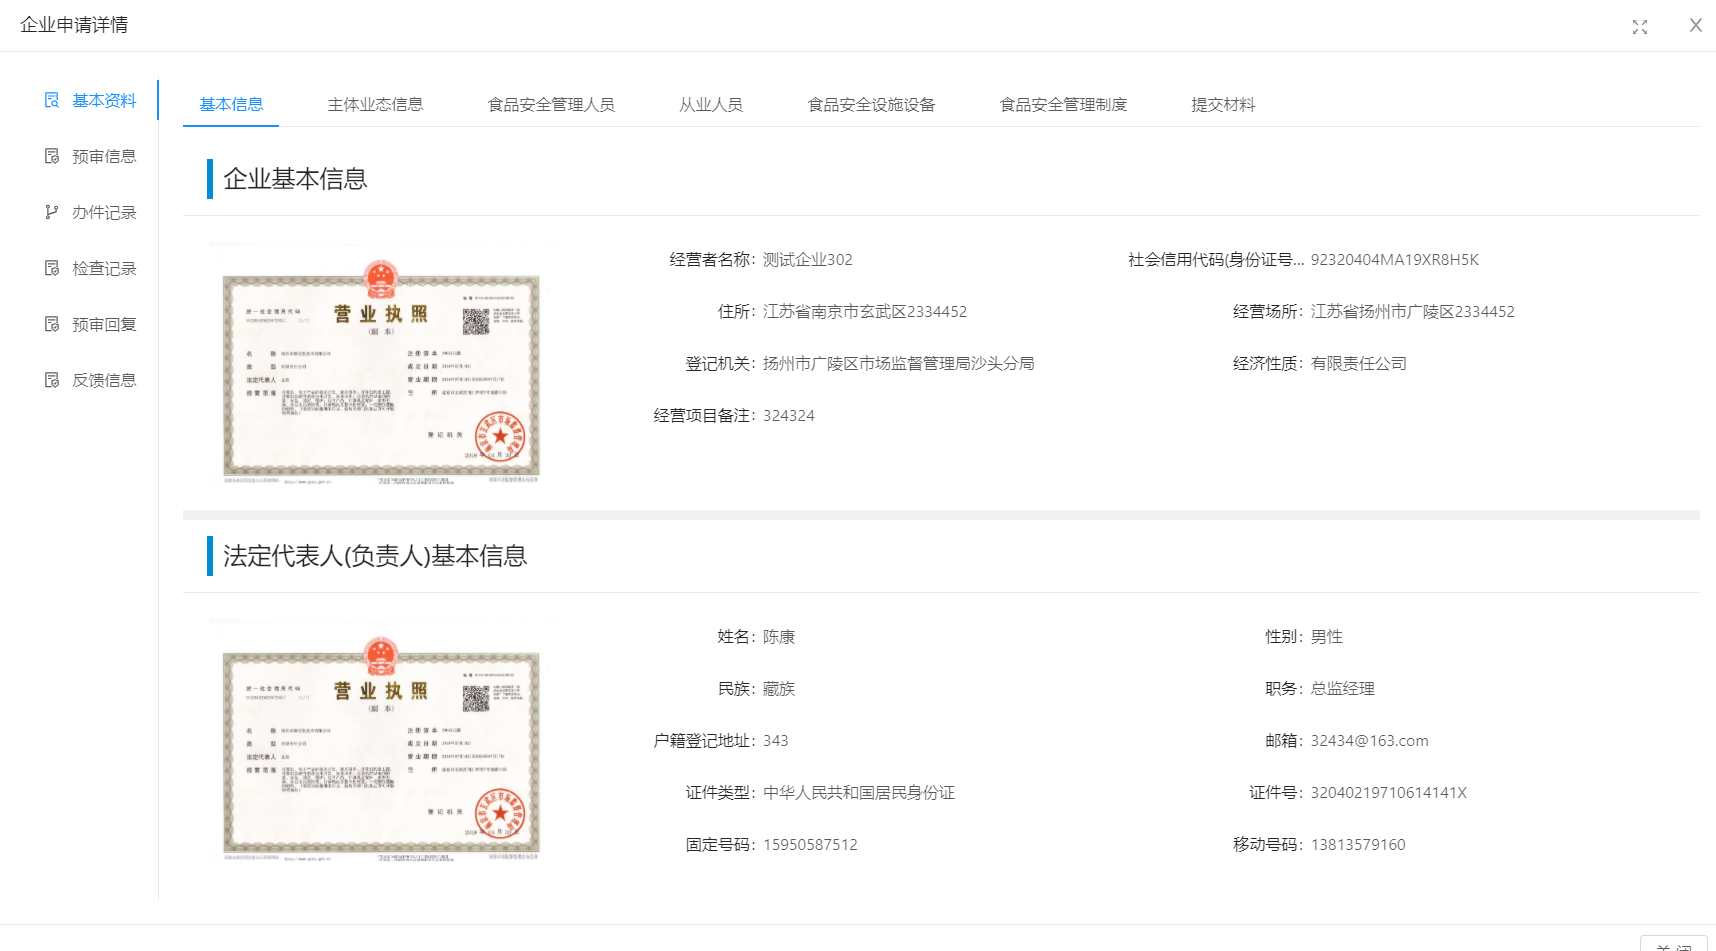Click the 预审信息 document icon
The height and width of the screenshot is (951, 1716).
click(x=52, y=156)
